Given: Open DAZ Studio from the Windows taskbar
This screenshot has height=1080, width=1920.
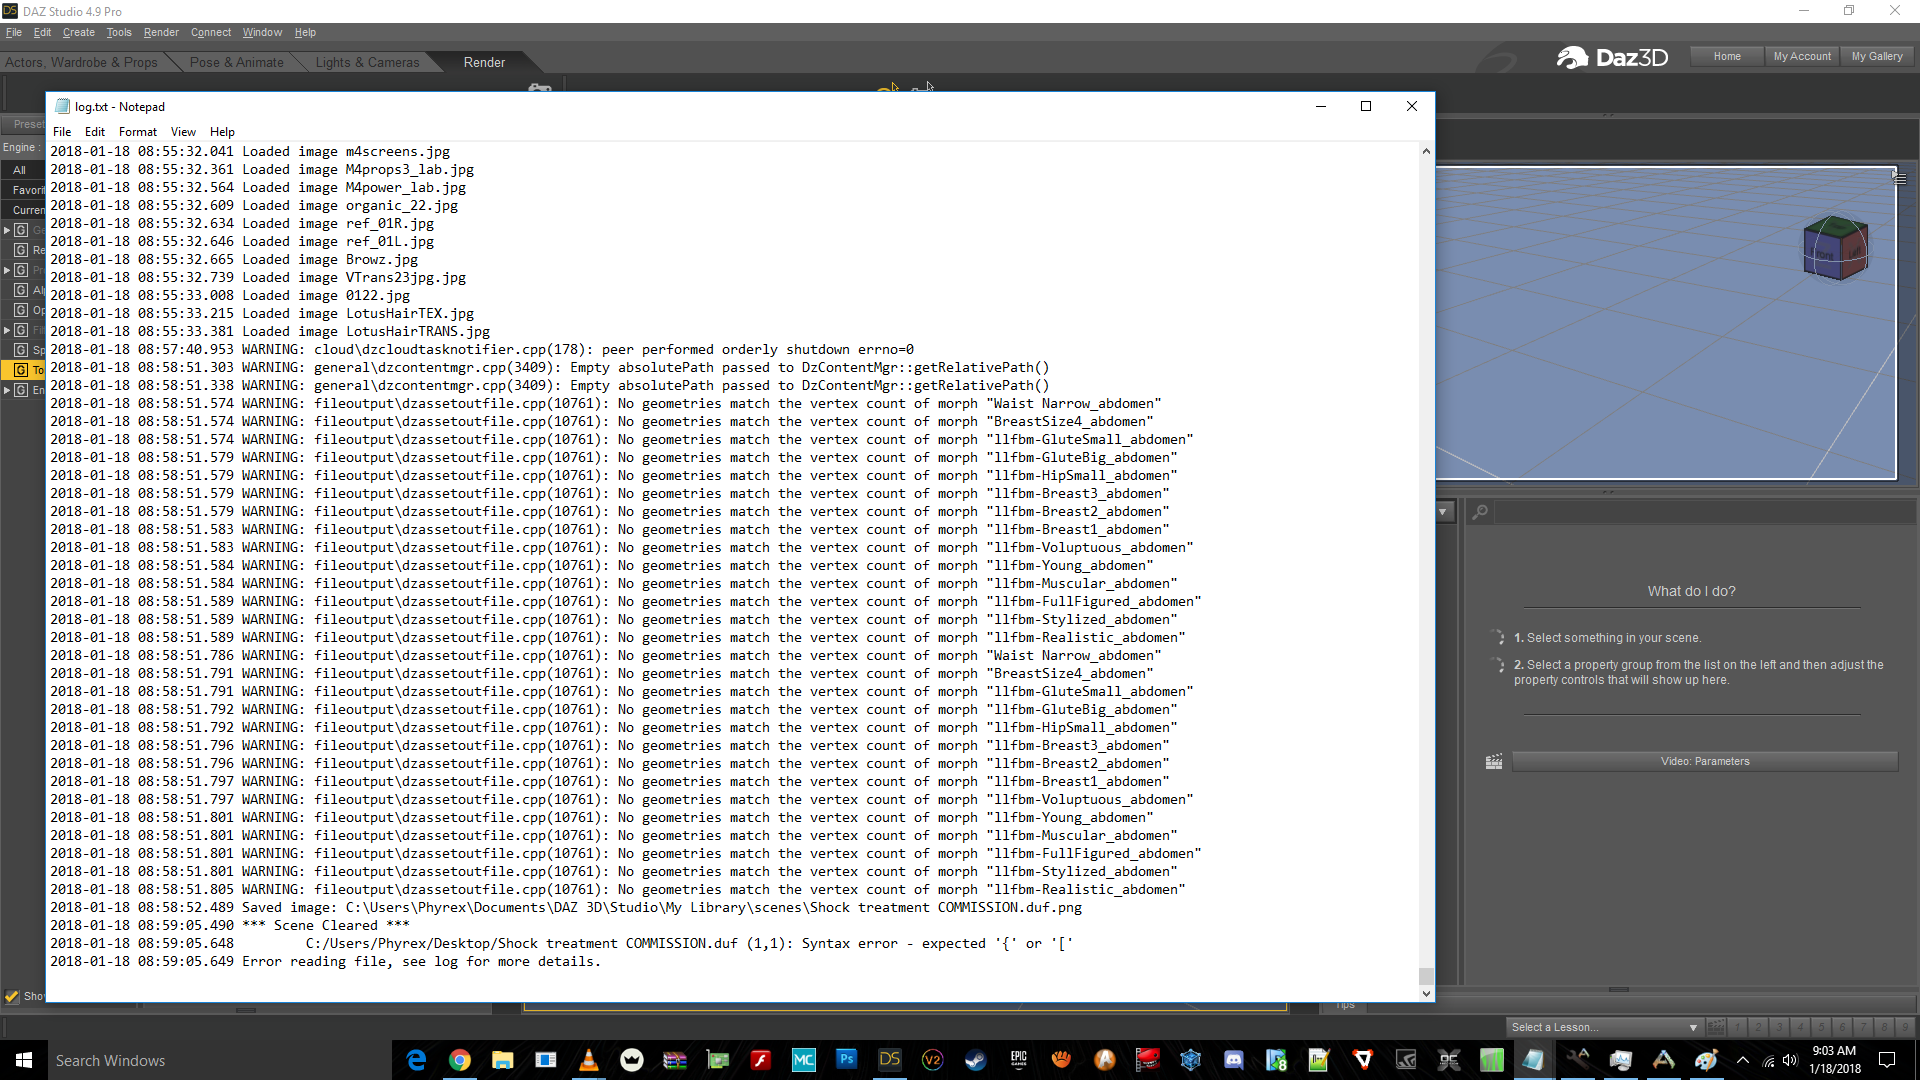Looking at the screenshot, I should pos(889,1060).
